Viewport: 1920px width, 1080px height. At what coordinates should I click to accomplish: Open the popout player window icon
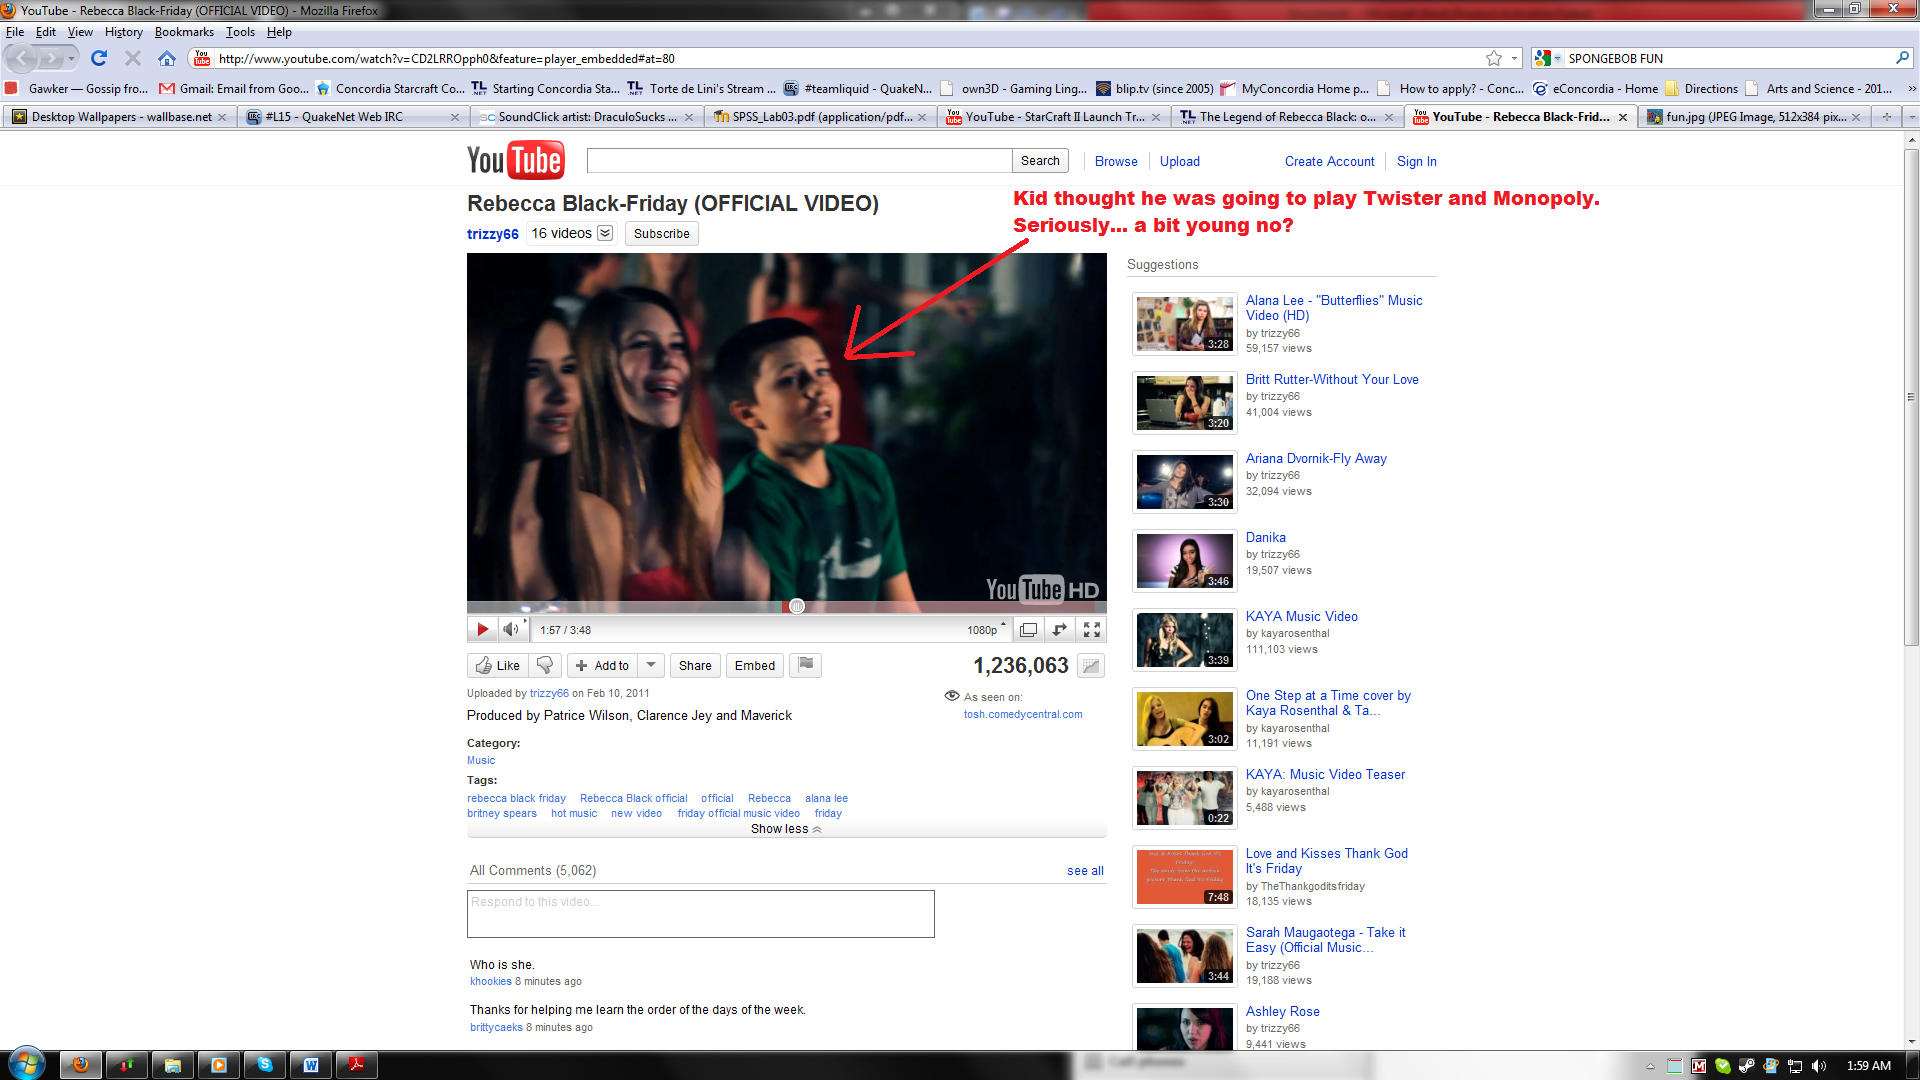1060,629
